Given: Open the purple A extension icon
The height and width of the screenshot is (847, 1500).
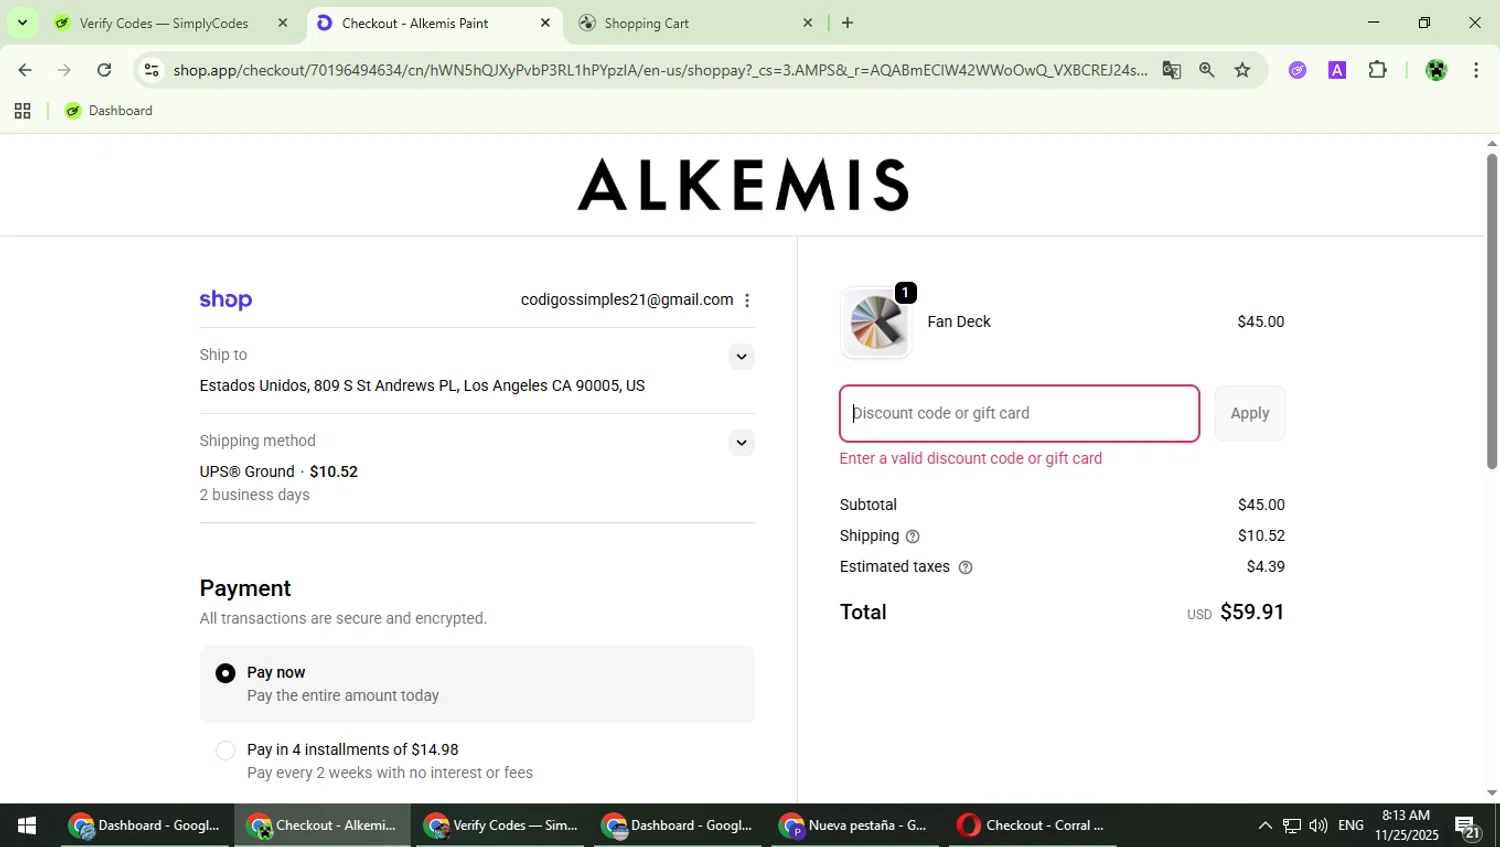Looking at the screenshot, I should click(1337, 70).
